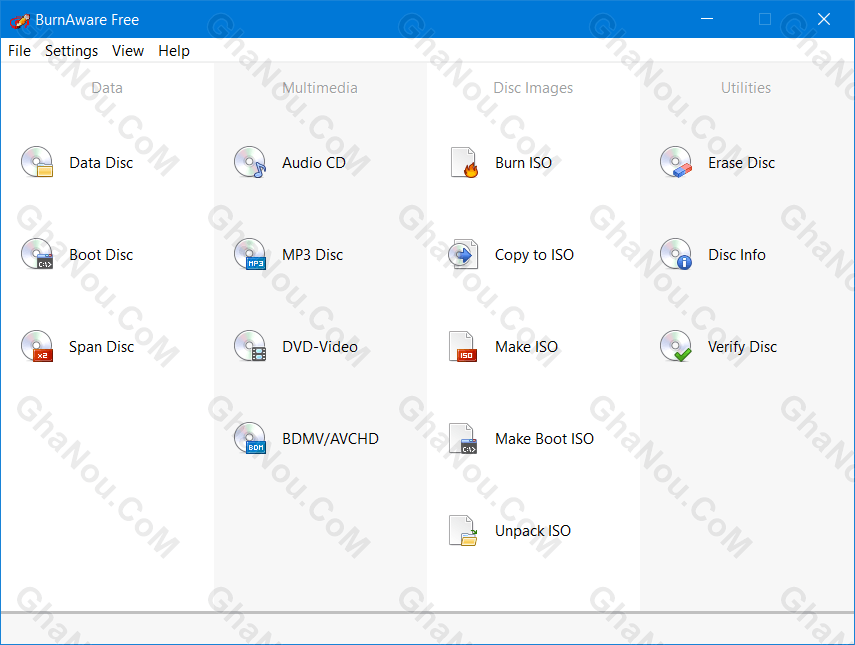Open the BDMV/AVCHD disc icon
This screenshot has height=645, width=855.
(x=250, y=439)
